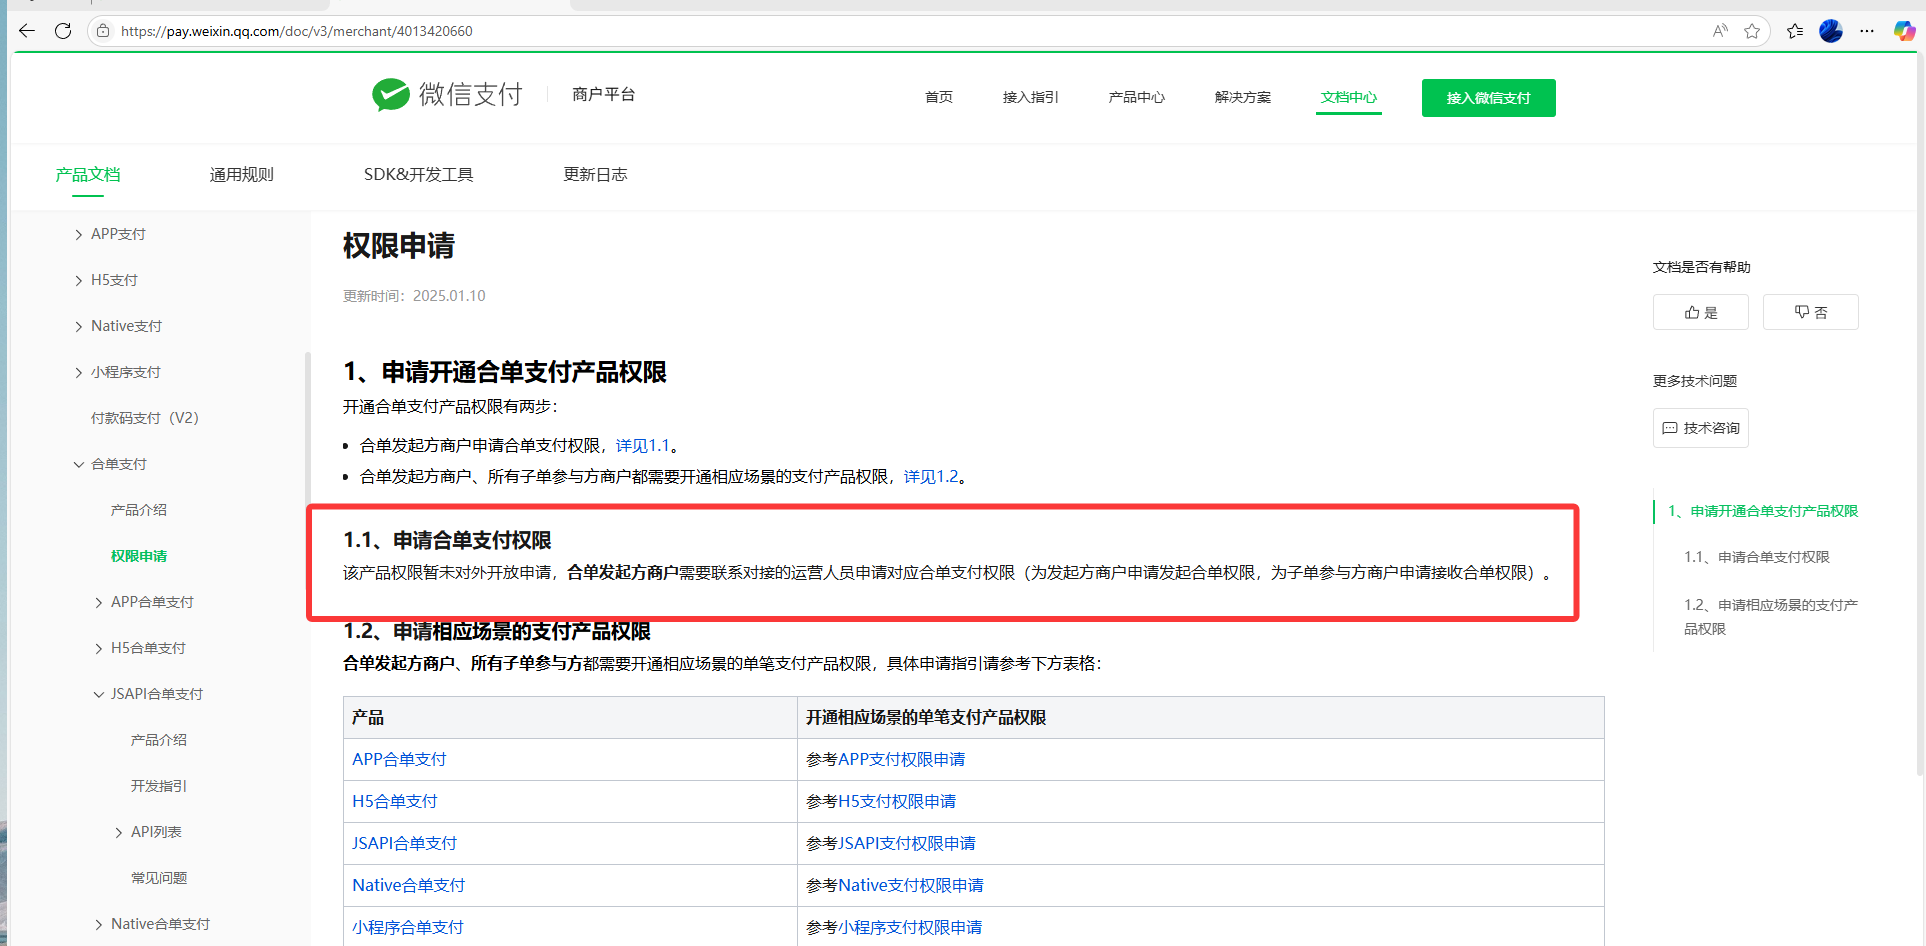Switch to 更新日志 tab
This screenshot has height=946, width=1926.
pyautogui.click(x=595, y=175)
